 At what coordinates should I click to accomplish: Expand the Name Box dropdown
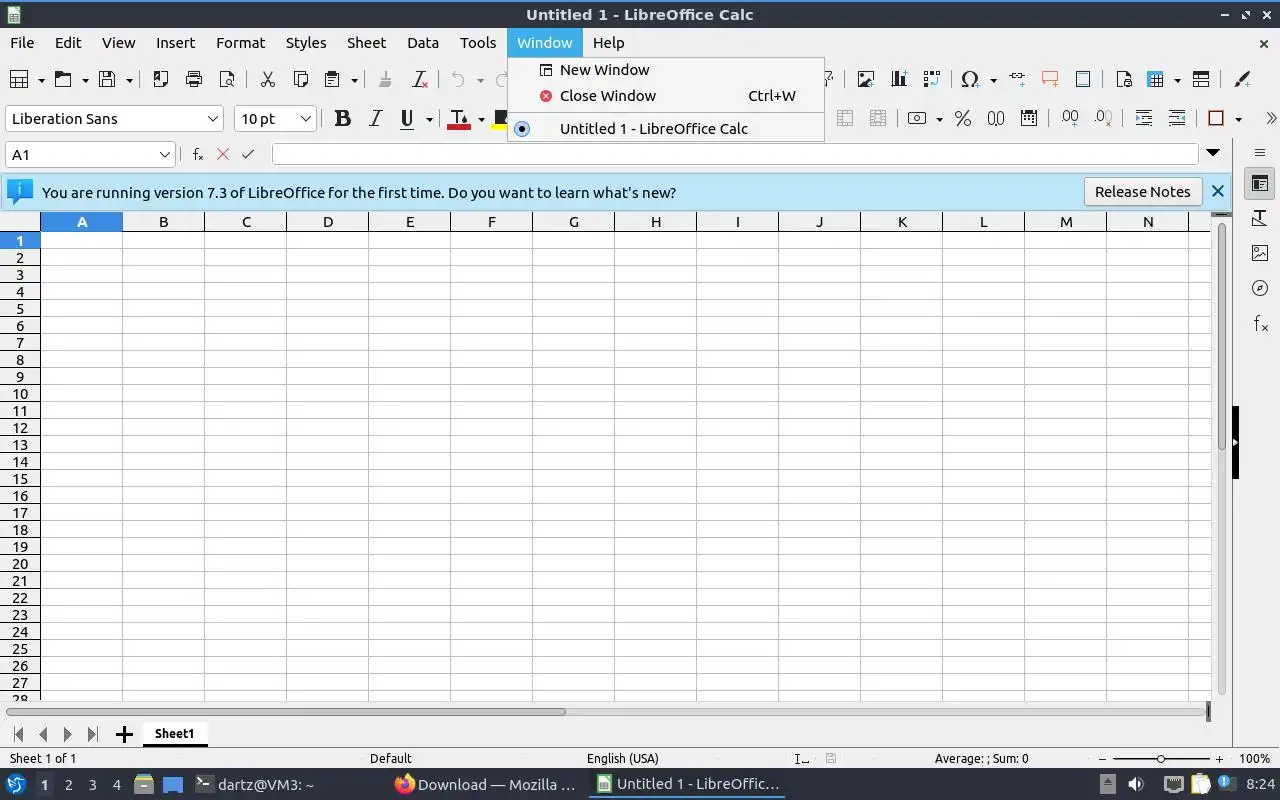tap(165, 154)
